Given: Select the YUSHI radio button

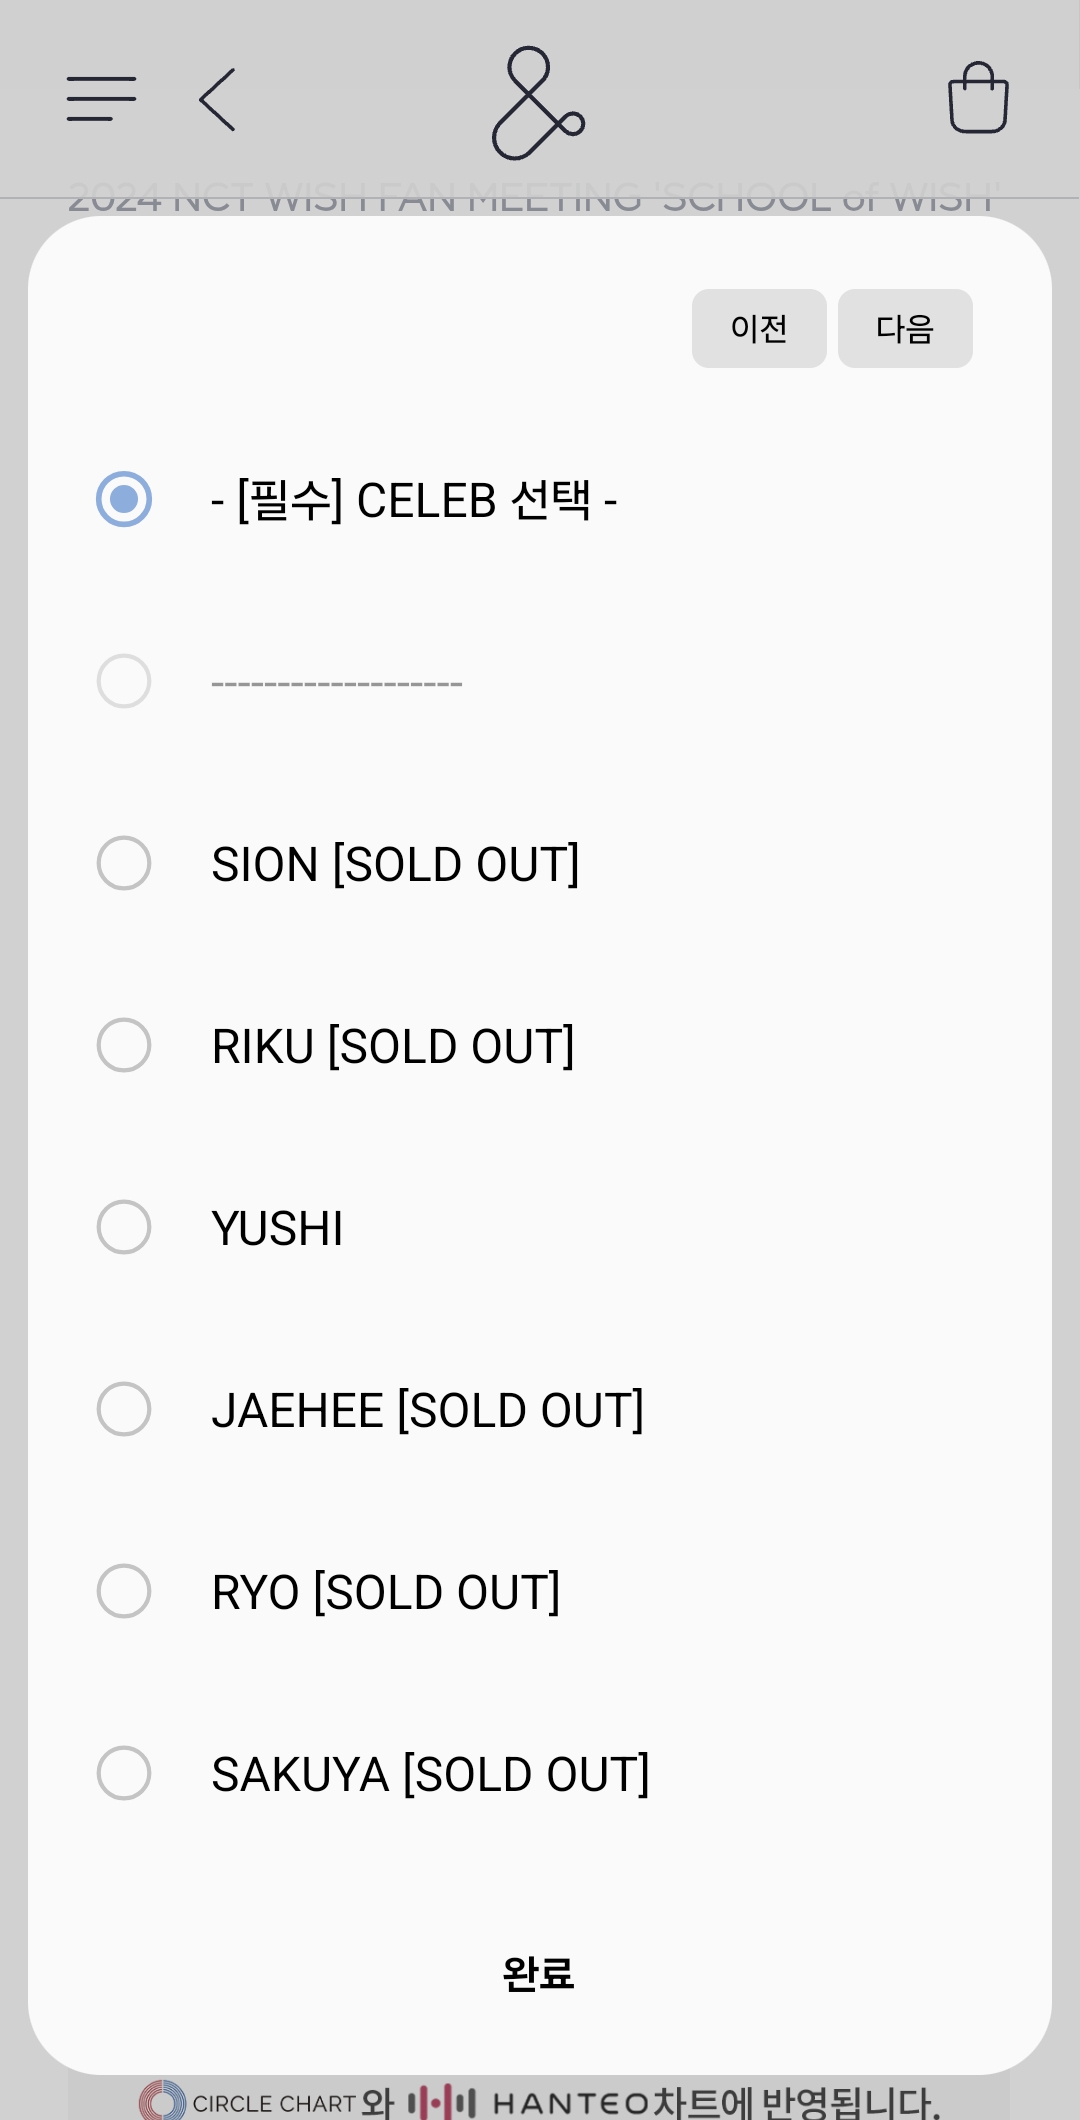Looking at the screenshot, I should point(124,1227).
